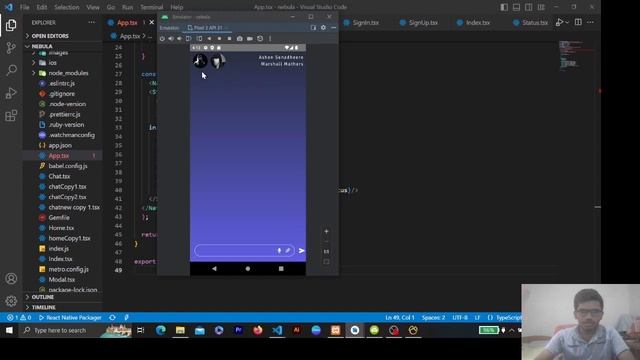Screen dimensions: 640x360
Task: Open the Source Control view in activity bar
Action: click(11, 48)
